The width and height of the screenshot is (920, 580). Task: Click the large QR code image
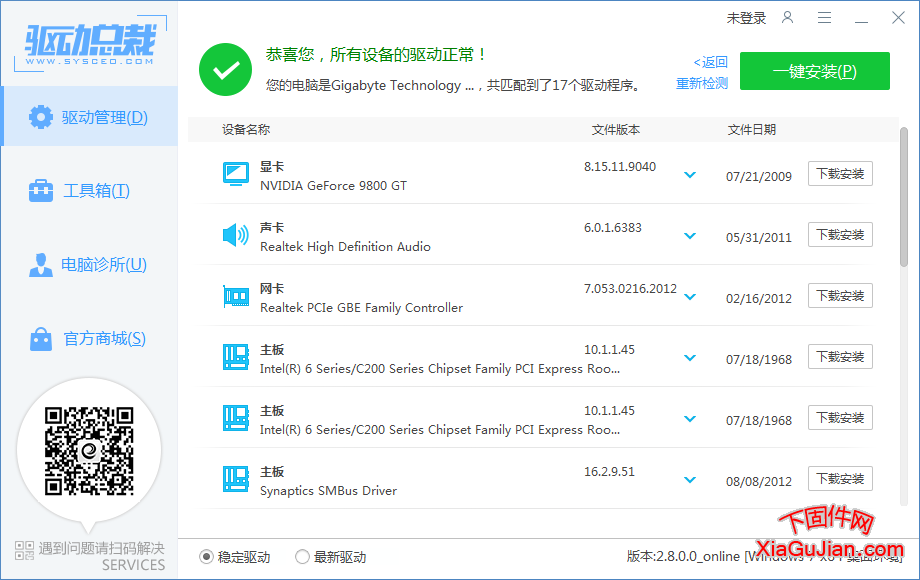pyautogui.click(x=89, y=451)
